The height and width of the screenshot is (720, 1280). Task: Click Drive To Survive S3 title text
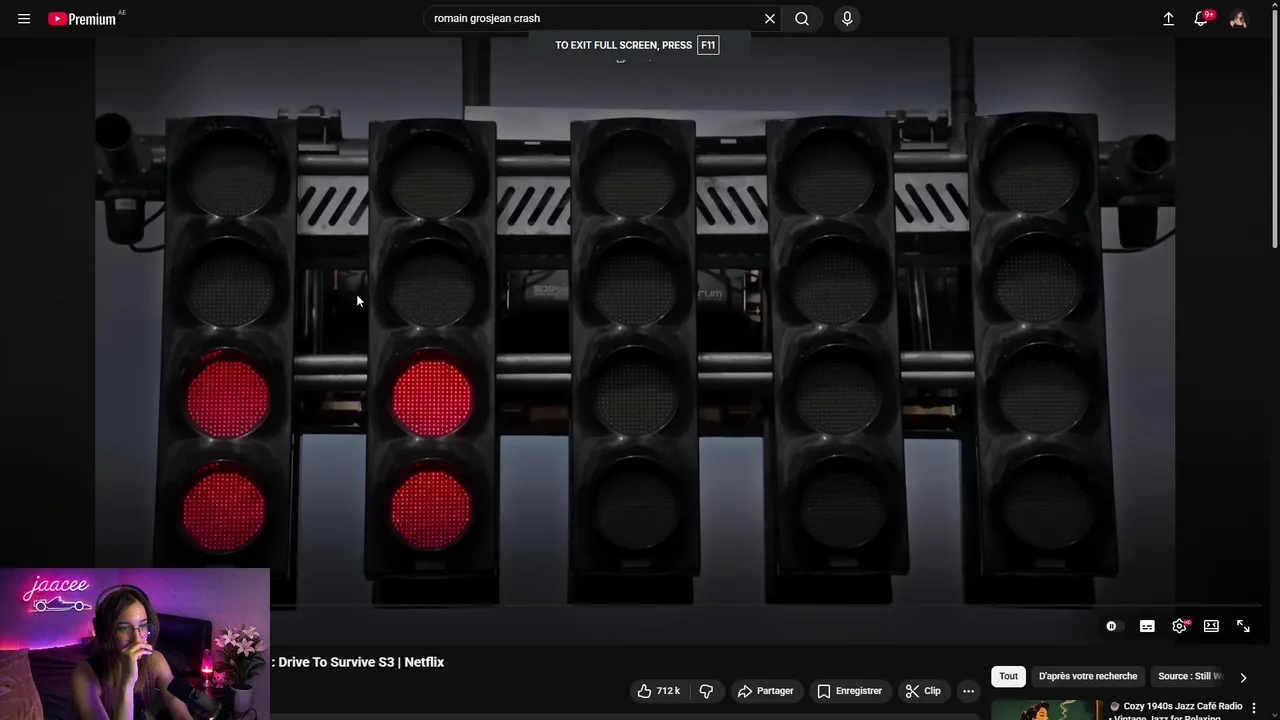point(361,662)
